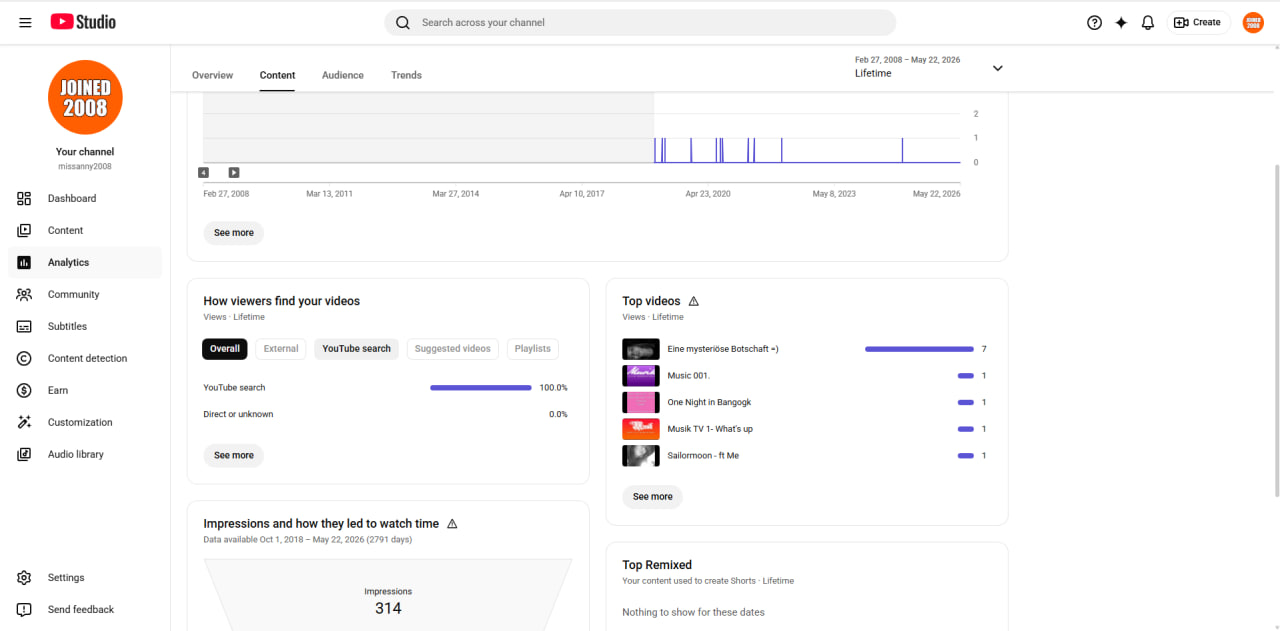Click See more under How viewers find videos
The width and height of the screenshot is (1280, 631).
click(234, 456)
